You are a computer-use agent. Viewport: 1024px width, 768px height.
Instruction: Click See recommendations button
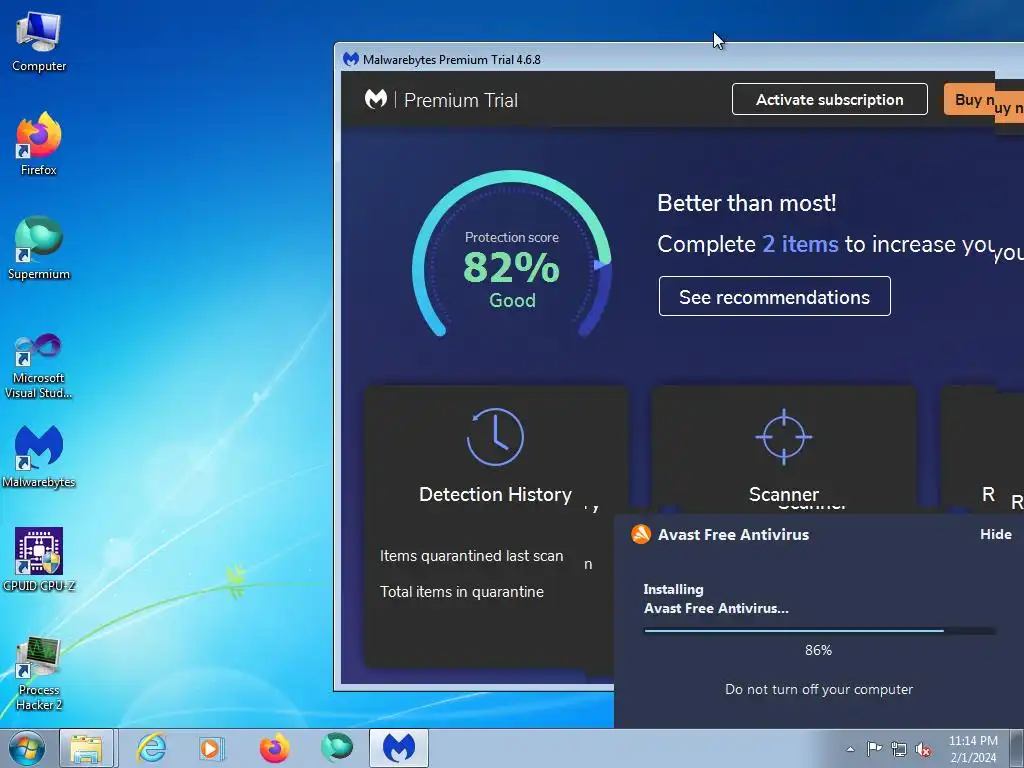[x=775, y=296]
